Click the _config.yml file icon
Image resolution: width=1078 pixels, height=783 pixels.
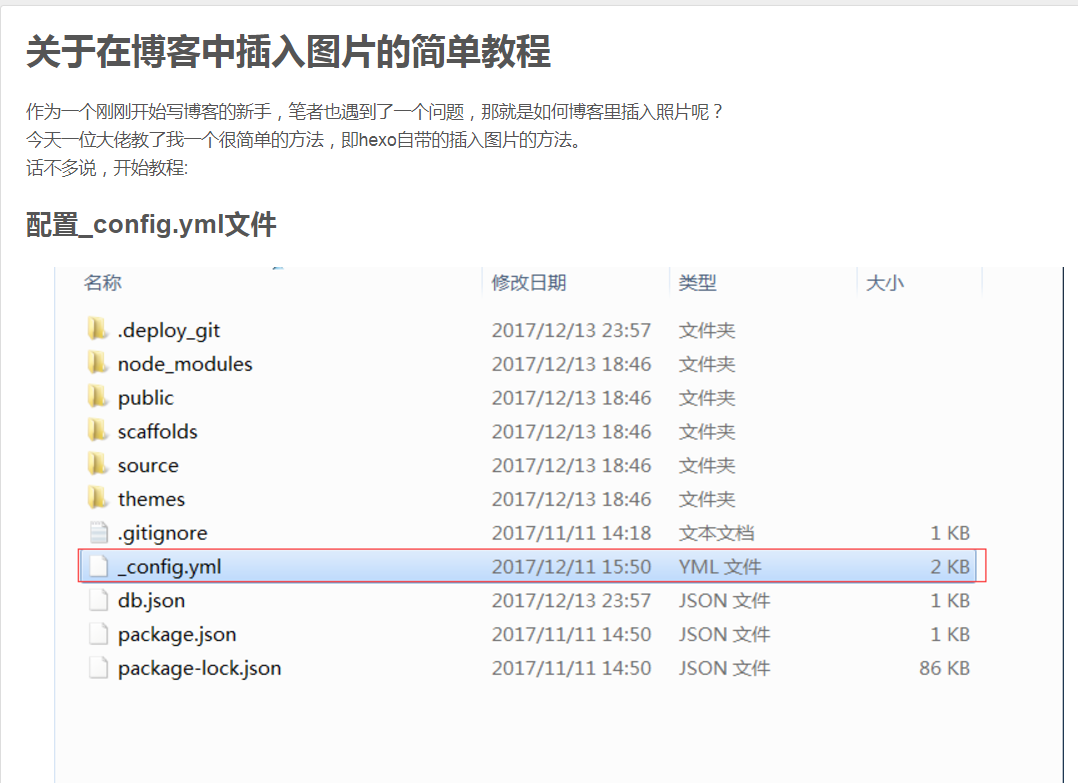(x=99, y=566)
